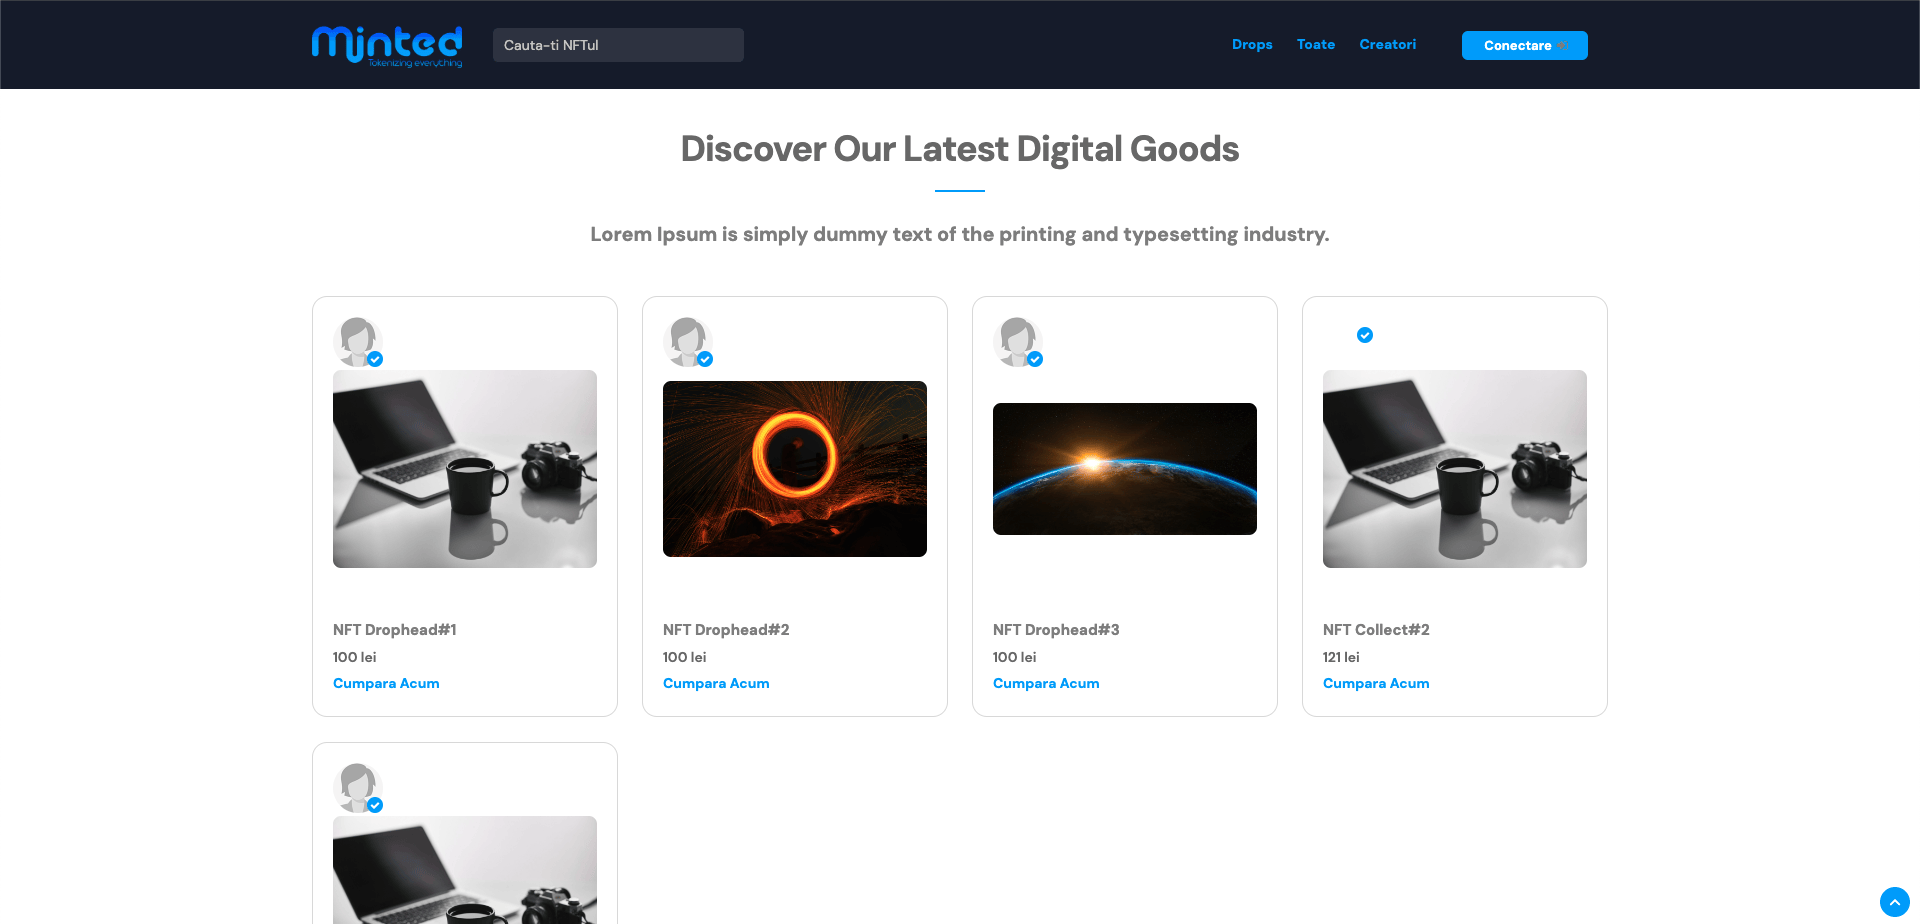Screen dimensions: 1920x924
Task: Click the Lorem Ipsum subtitle text
Action: tap(960, 235)
